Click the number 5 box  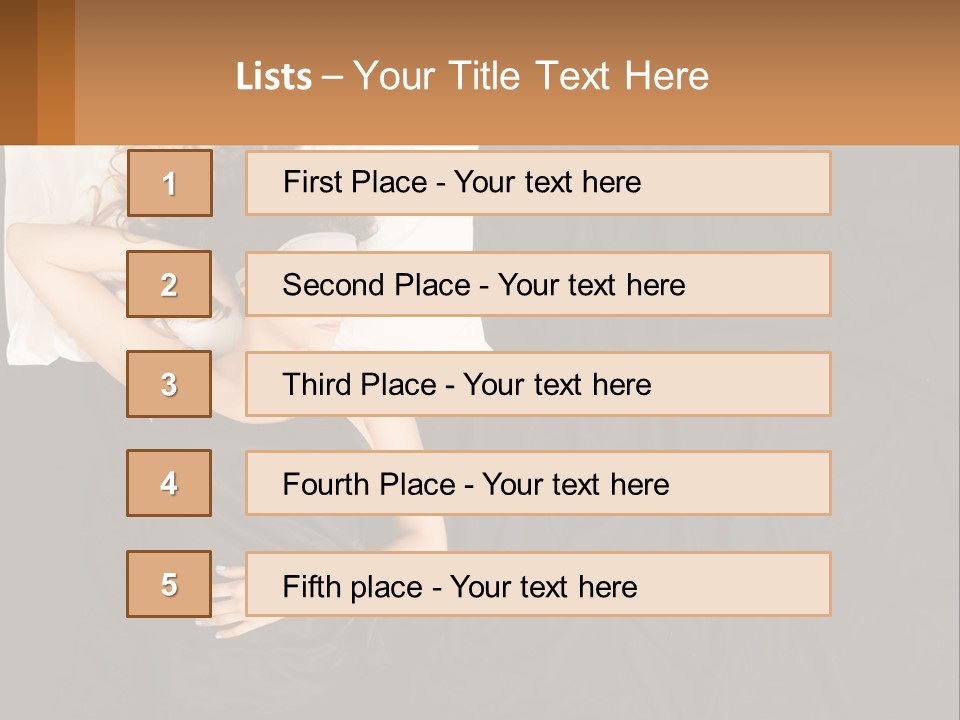tap(169, 584)
